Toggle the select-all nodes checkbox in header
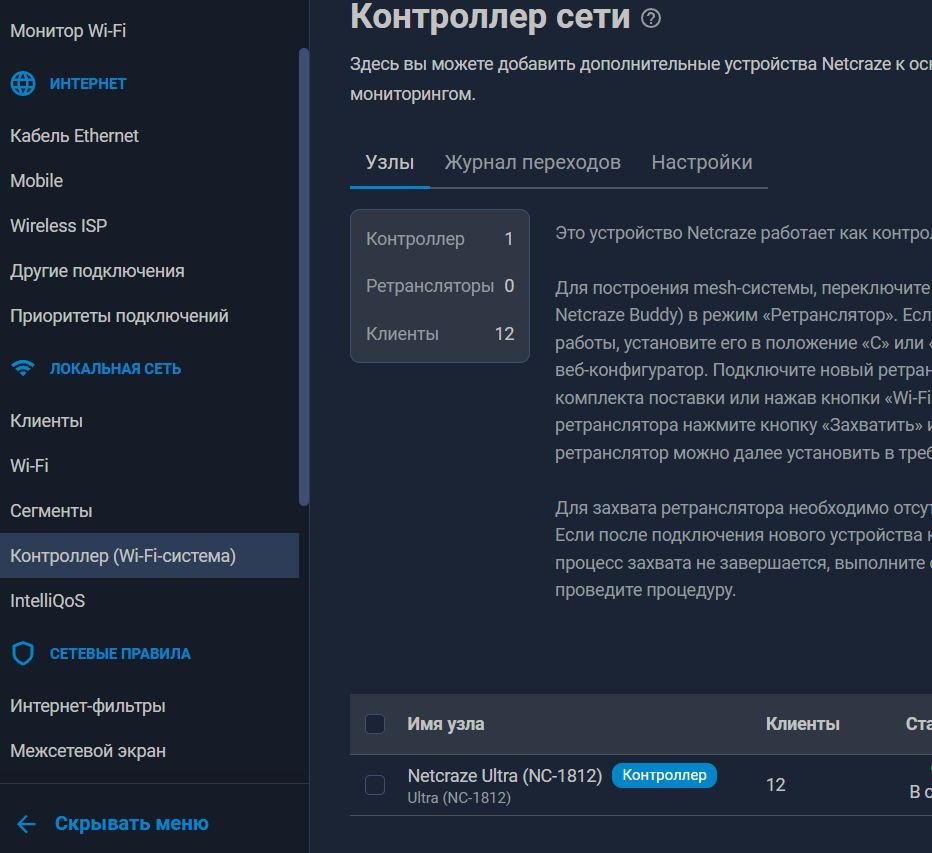 click(375, 724)
